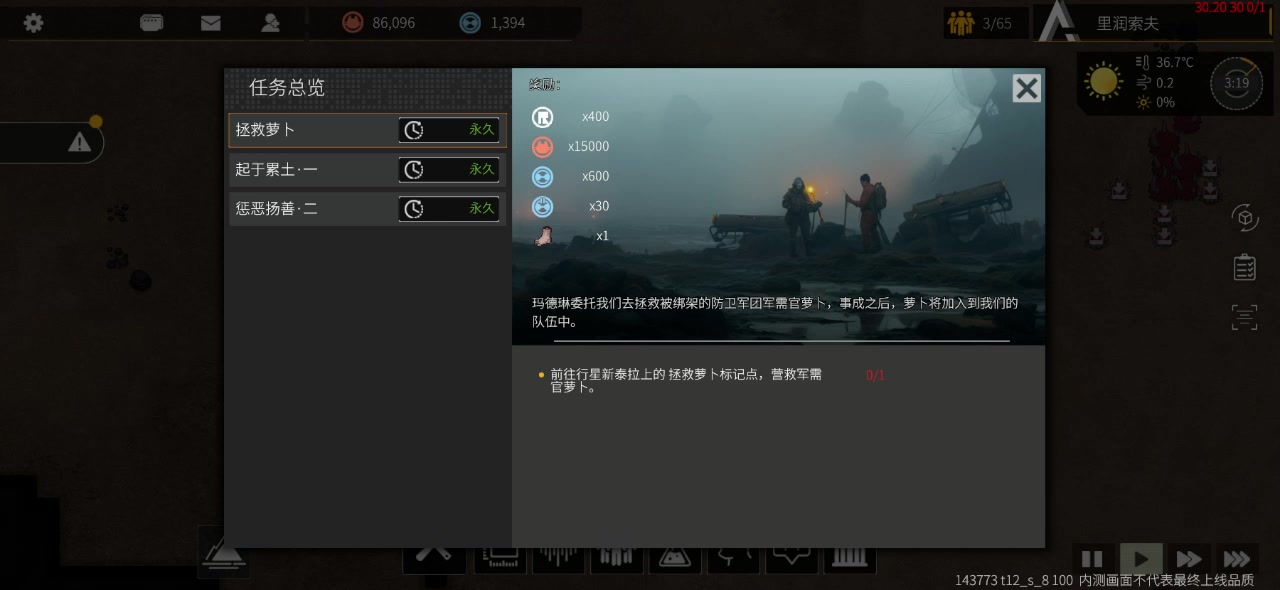
Task: Click the 0% sunlight reading
Action: click(1165, 102)
